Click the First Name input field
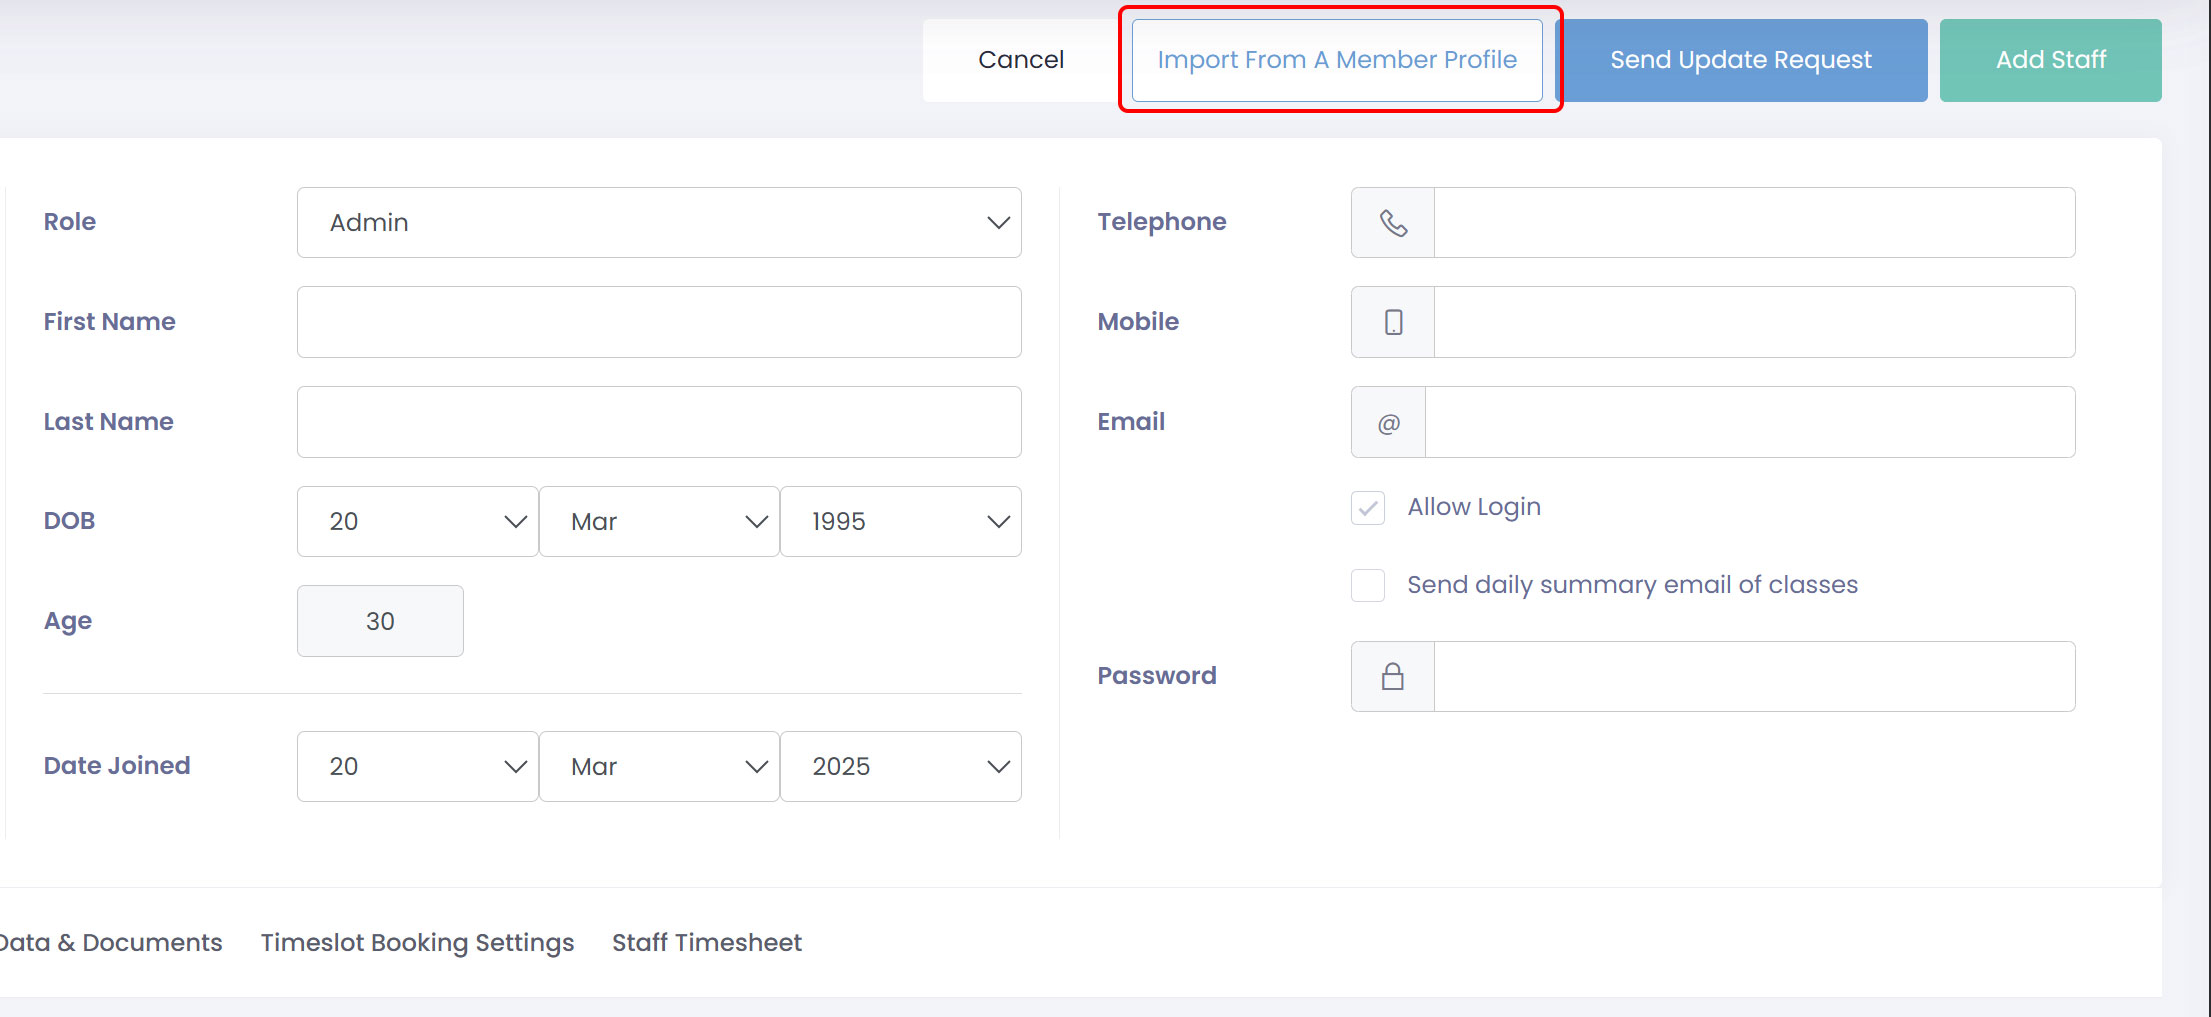Screen dimensions: 2211x1017 click(x=659, y=322)
